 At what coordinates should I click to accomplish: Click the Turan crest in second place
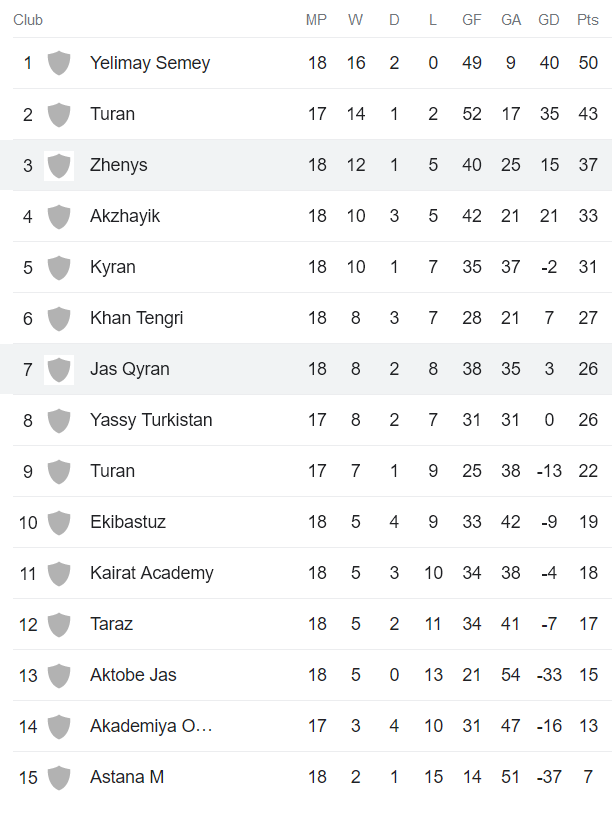coord(59,113)
